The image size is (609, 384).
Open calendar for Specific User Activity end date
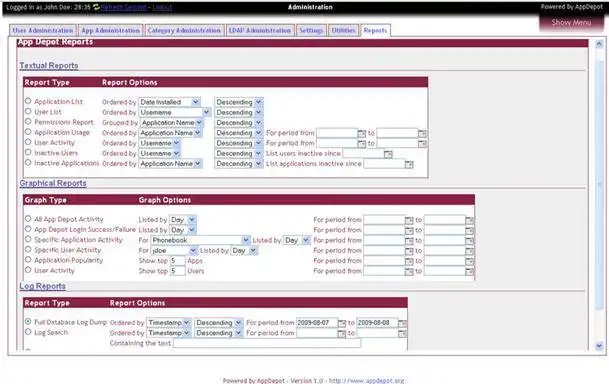coord(469,251)
